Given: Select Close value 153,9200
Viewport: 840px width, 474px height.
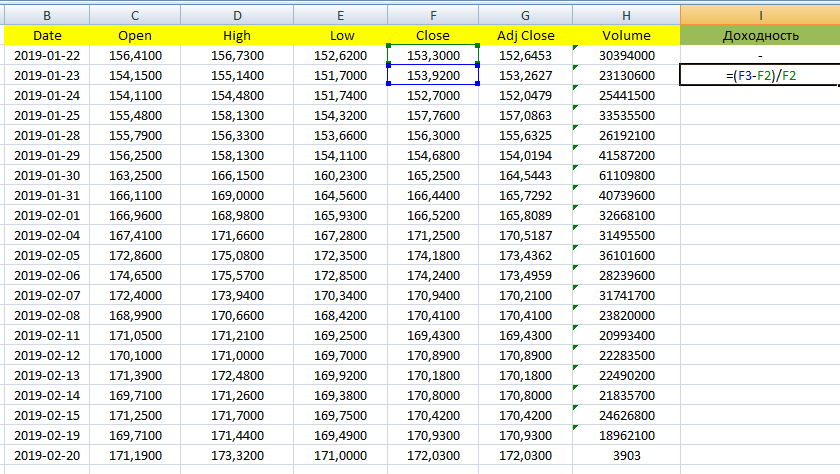Looking at the screenshot, I should pyautogui.click(x=433, y=76).
